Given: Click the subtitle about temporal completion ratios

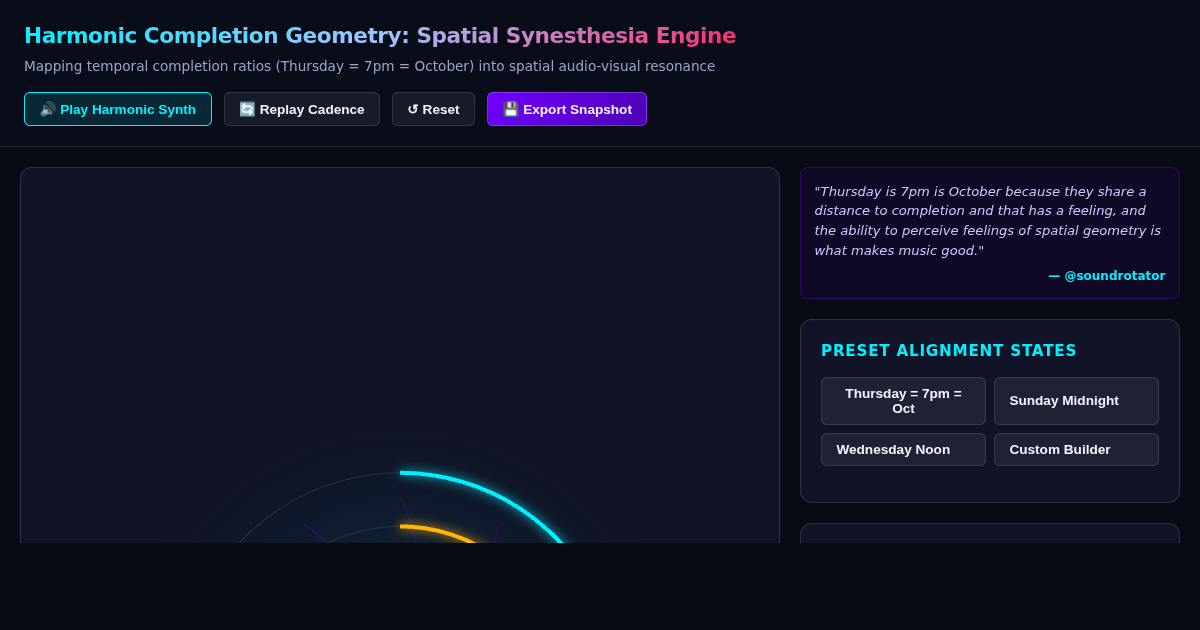Looking at the screenshot, I should click(x=370, y=66).
